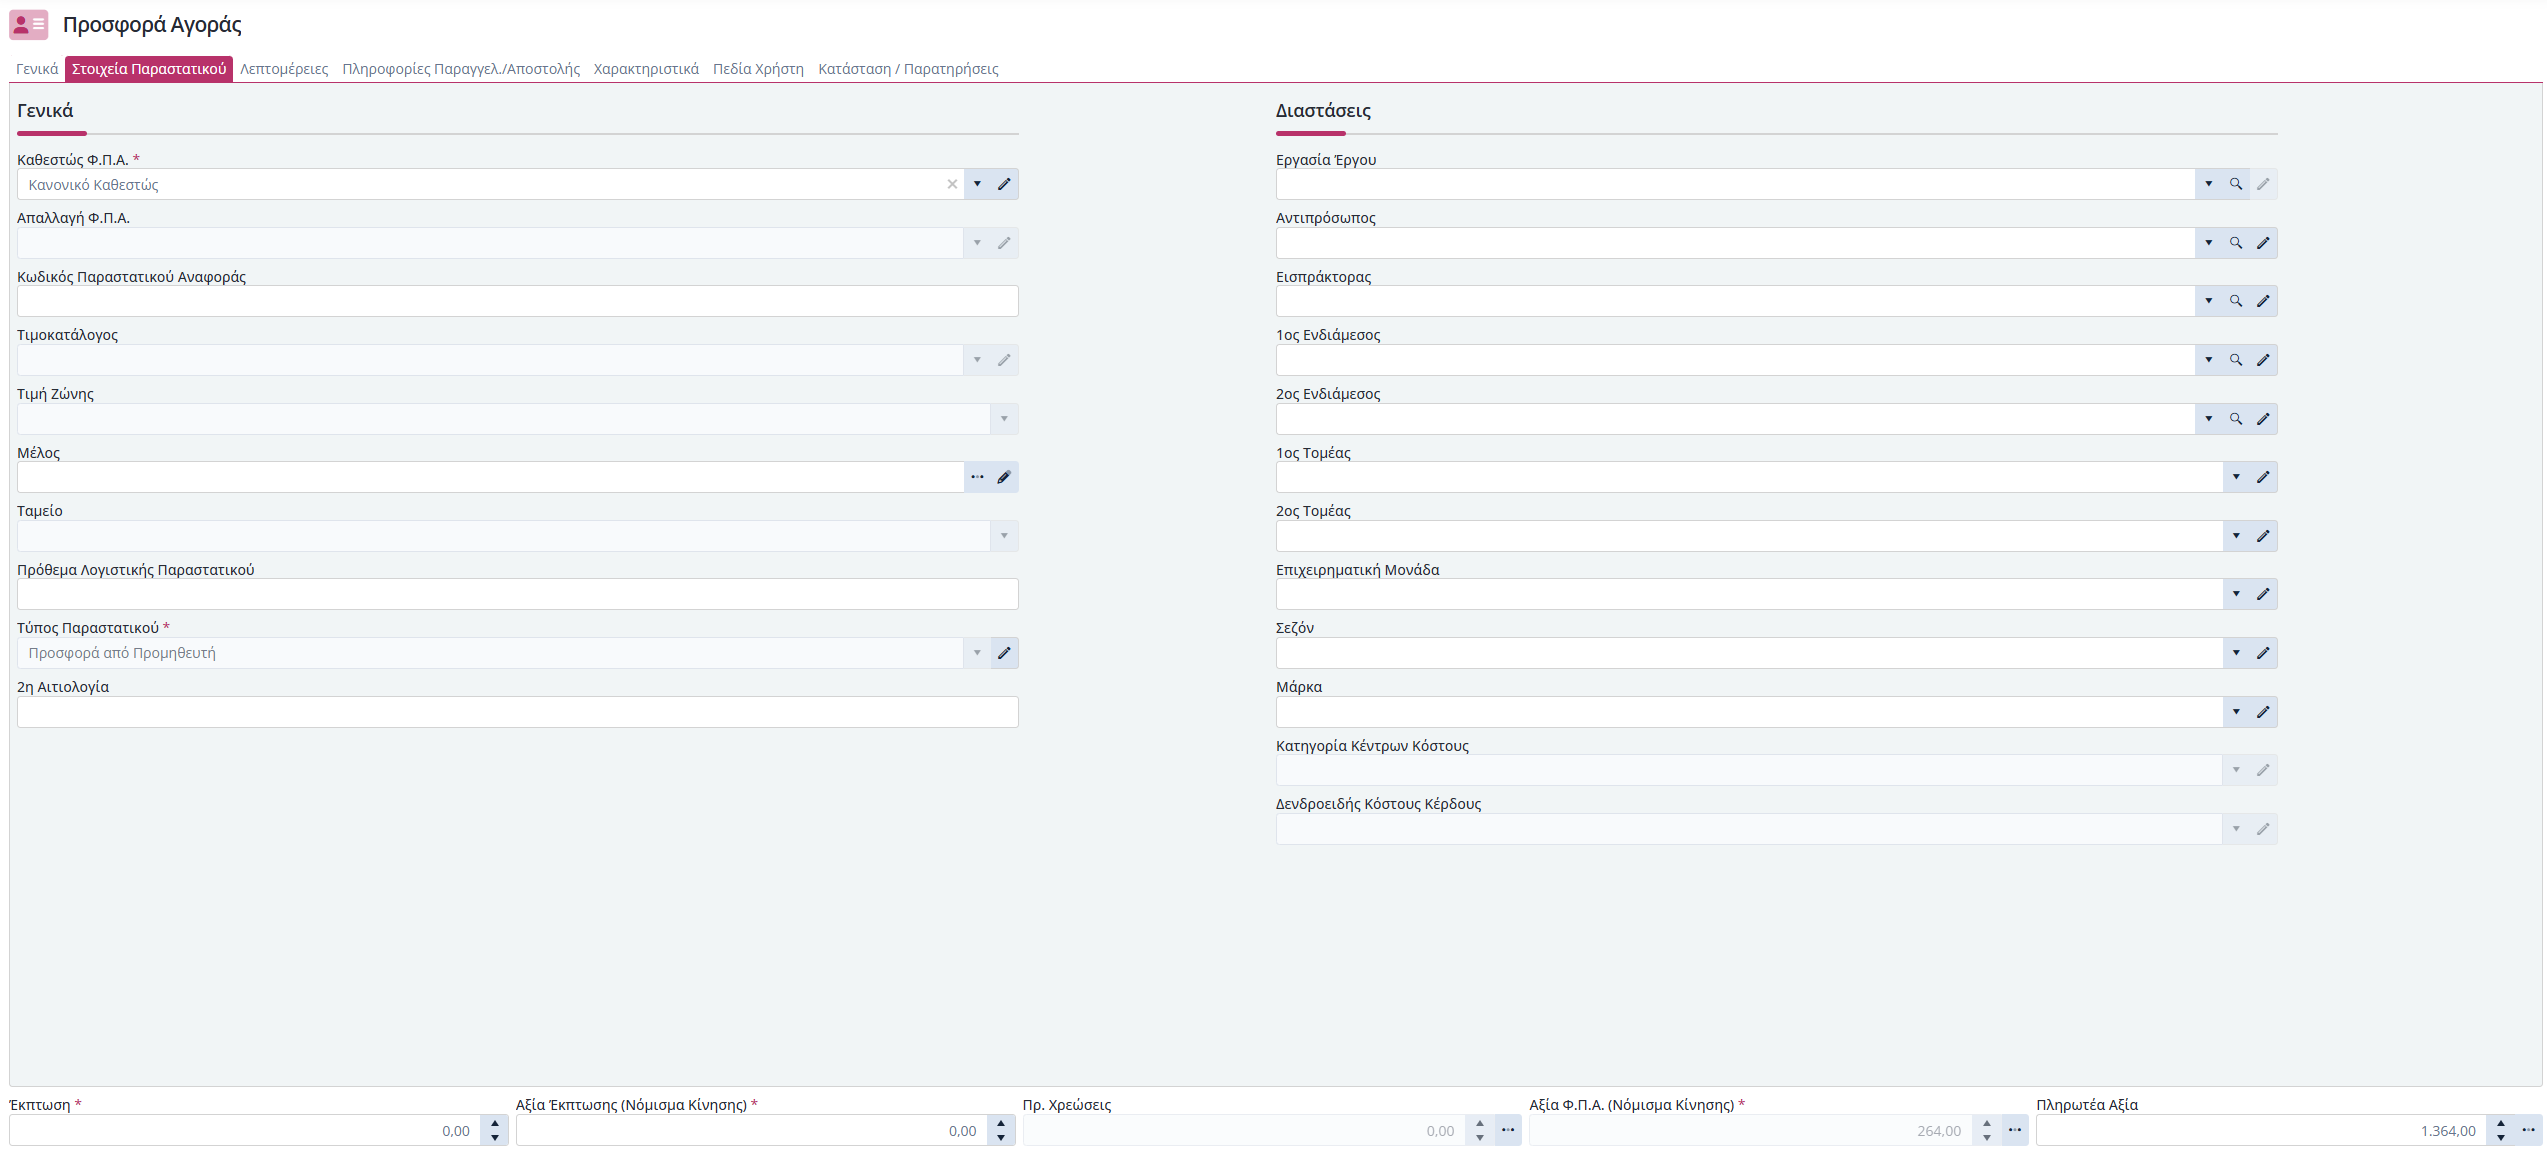Open the Μέλος lookup ellipsis button
2547x1151 pixels.
point(977,477)
